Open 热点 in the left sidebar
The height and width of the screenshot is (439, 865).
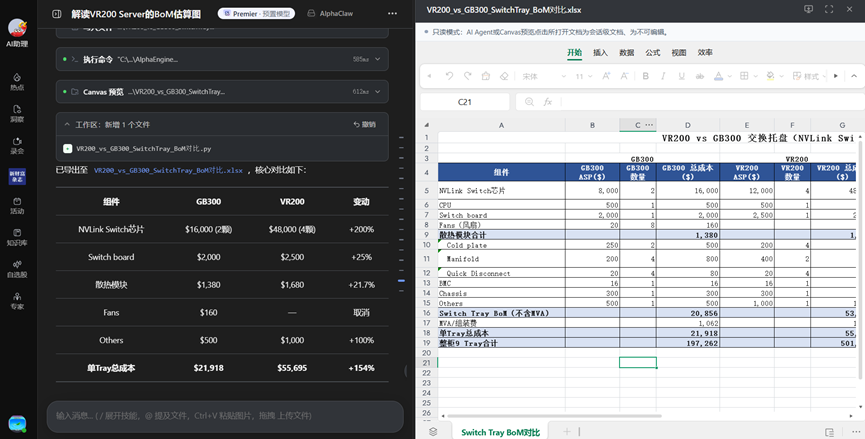17,82
